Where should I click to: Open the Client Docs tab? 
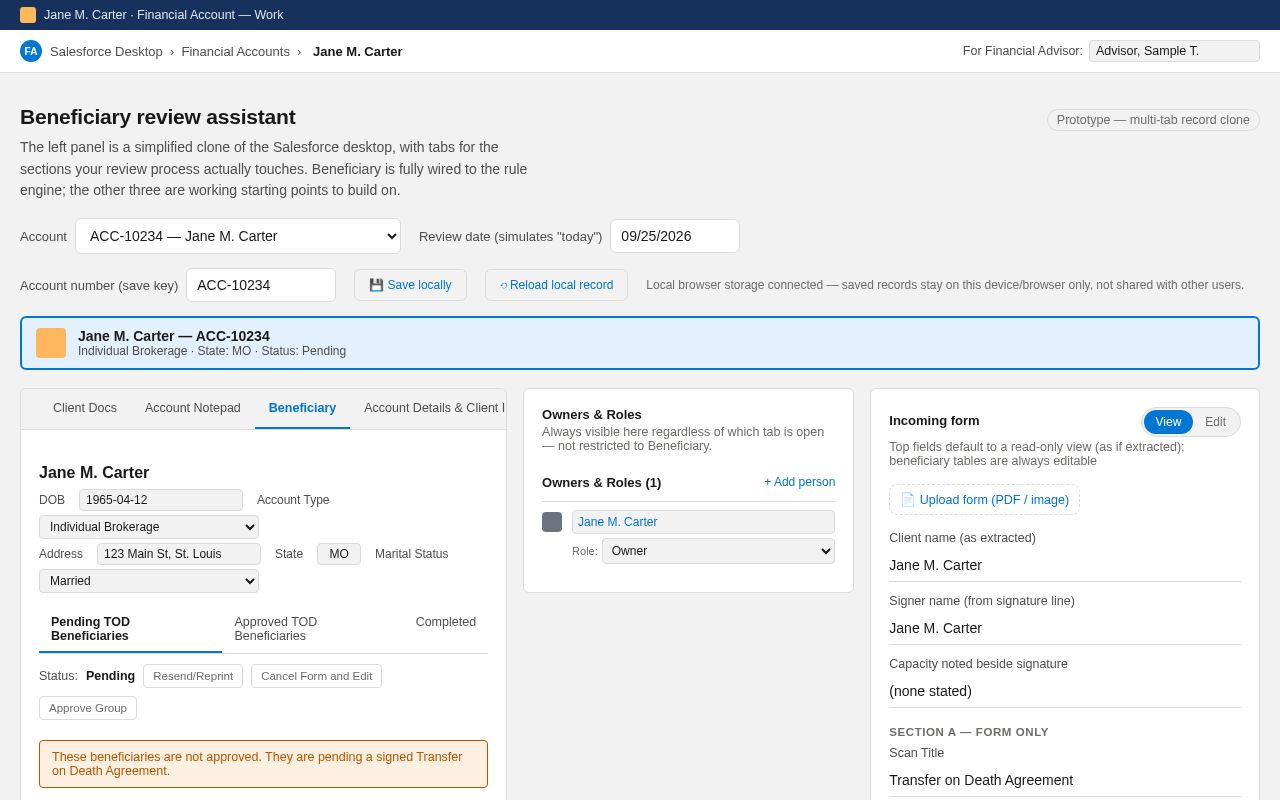pos(85,408)
